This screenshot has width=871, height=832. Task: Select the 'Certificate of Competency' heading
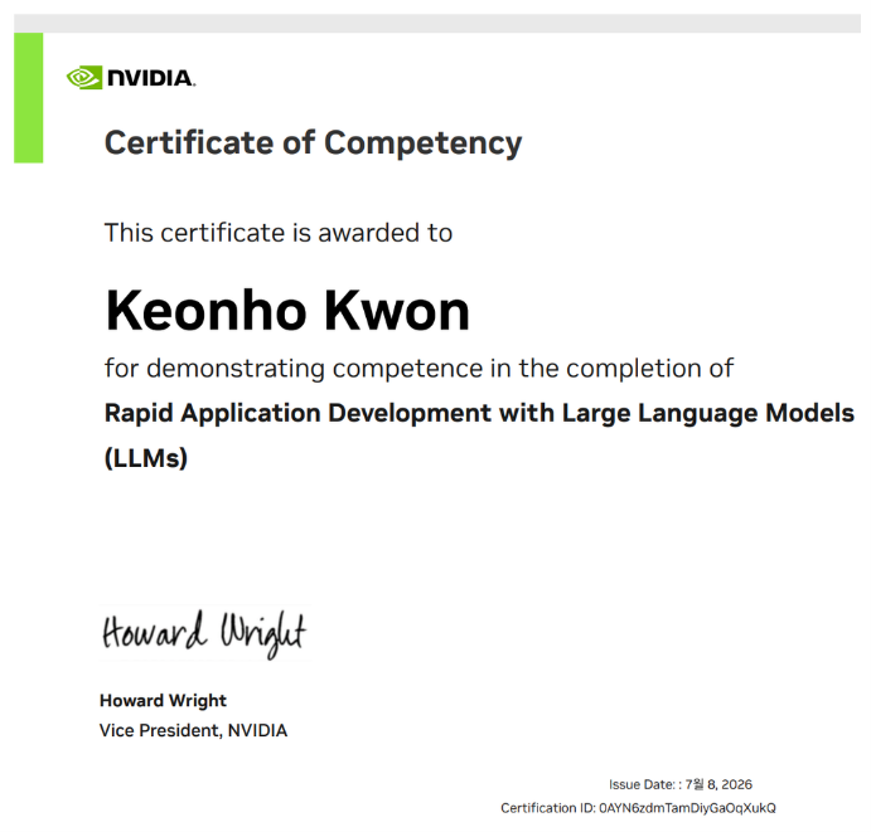point(313,143)
